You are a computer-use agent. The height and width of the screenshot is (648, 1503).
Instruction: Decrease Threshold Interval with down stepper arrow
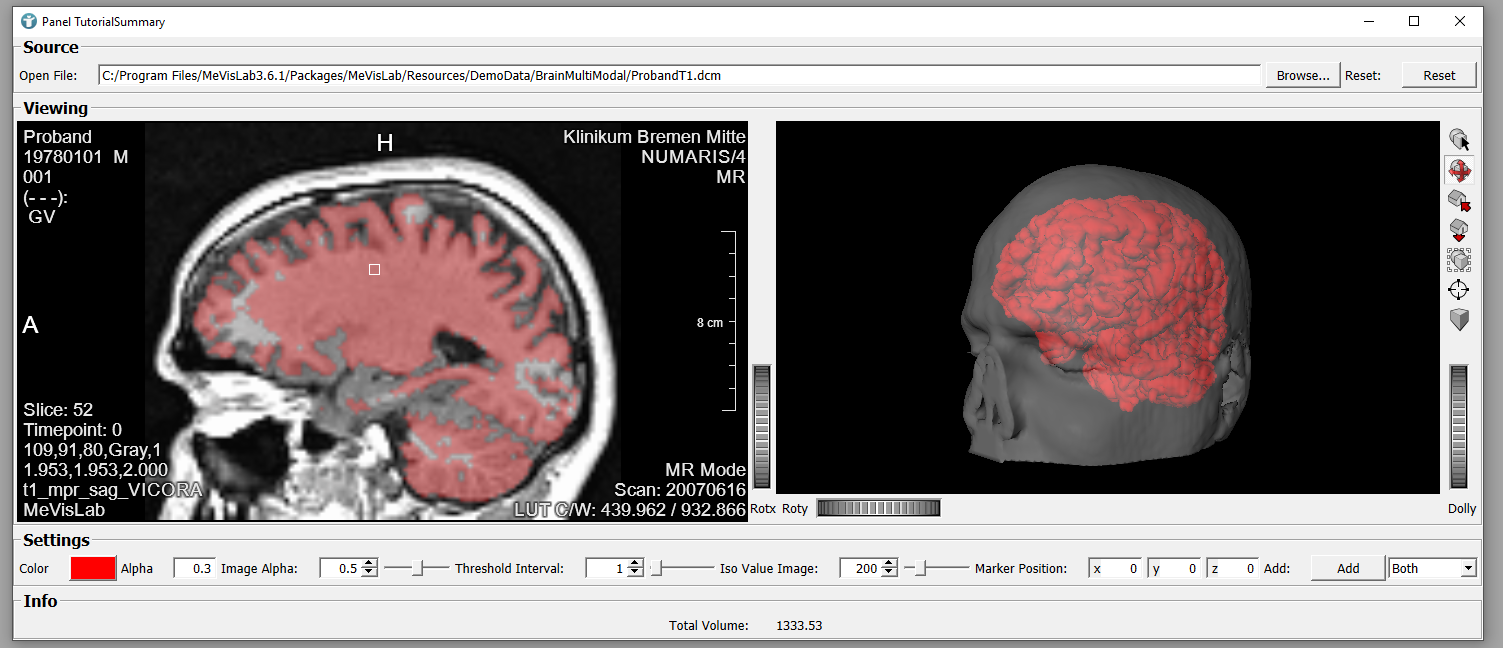635,573
